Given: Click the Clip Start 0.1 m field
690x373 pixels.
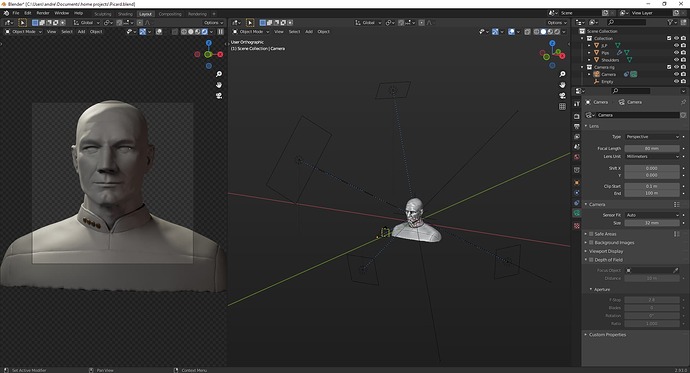Looking at the screenshot, I should pos(652,186).
